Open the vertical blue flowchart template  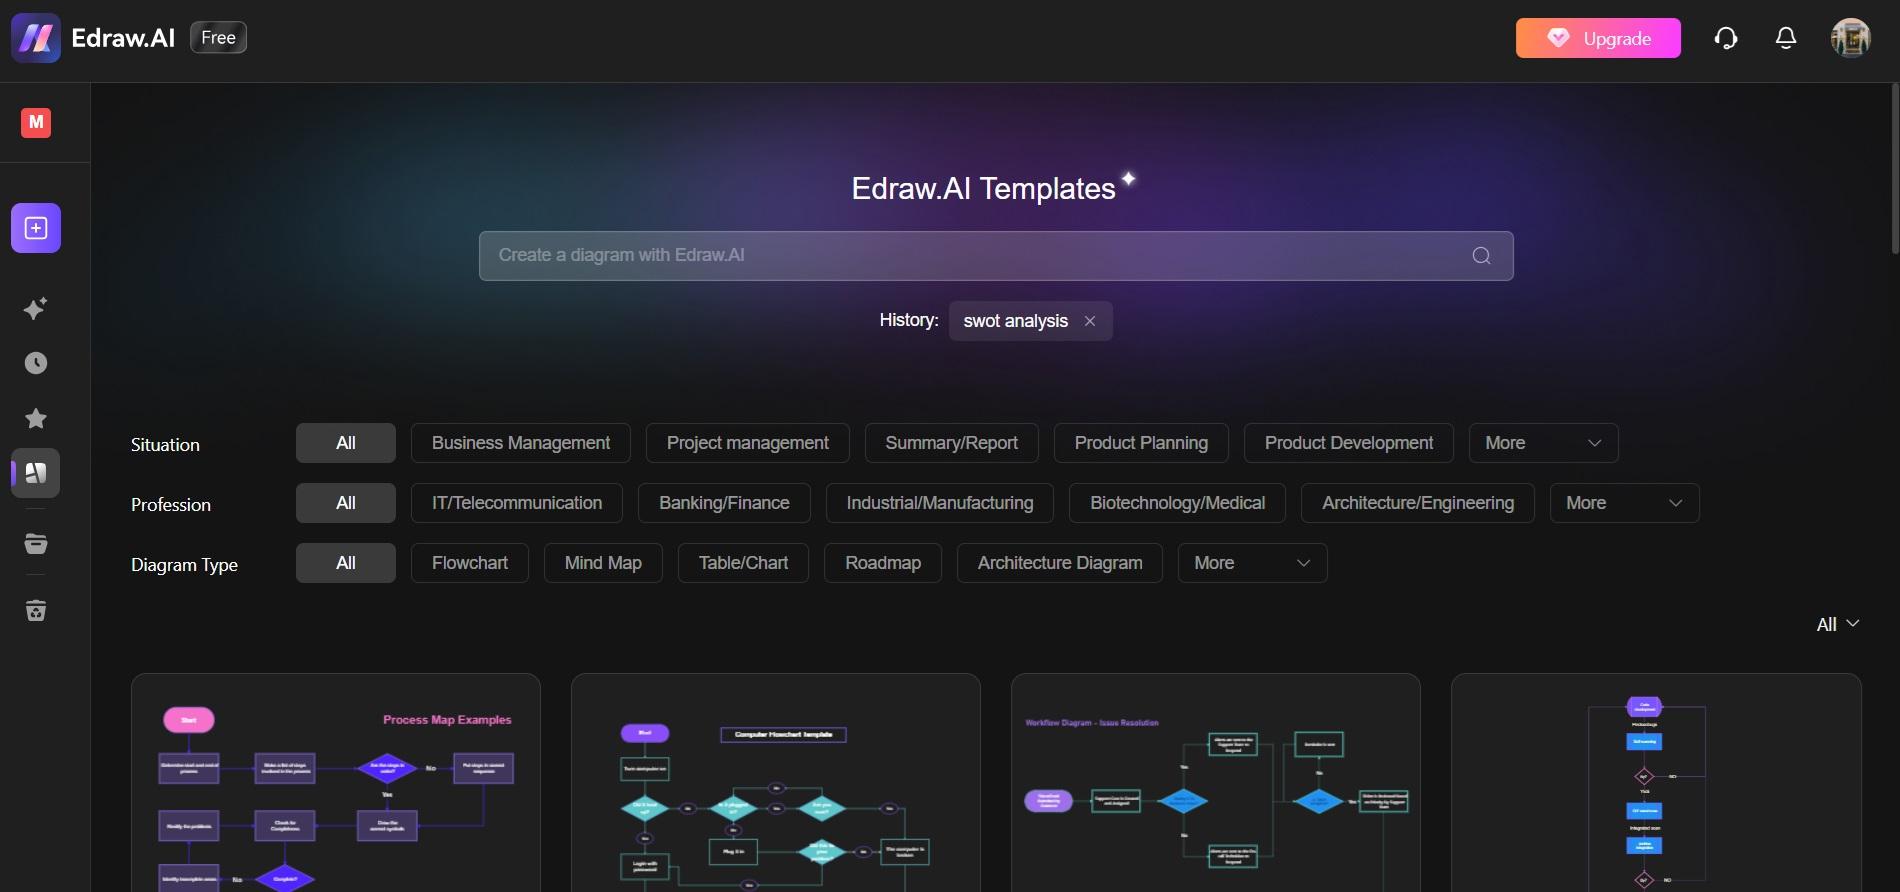[1656, 783]
